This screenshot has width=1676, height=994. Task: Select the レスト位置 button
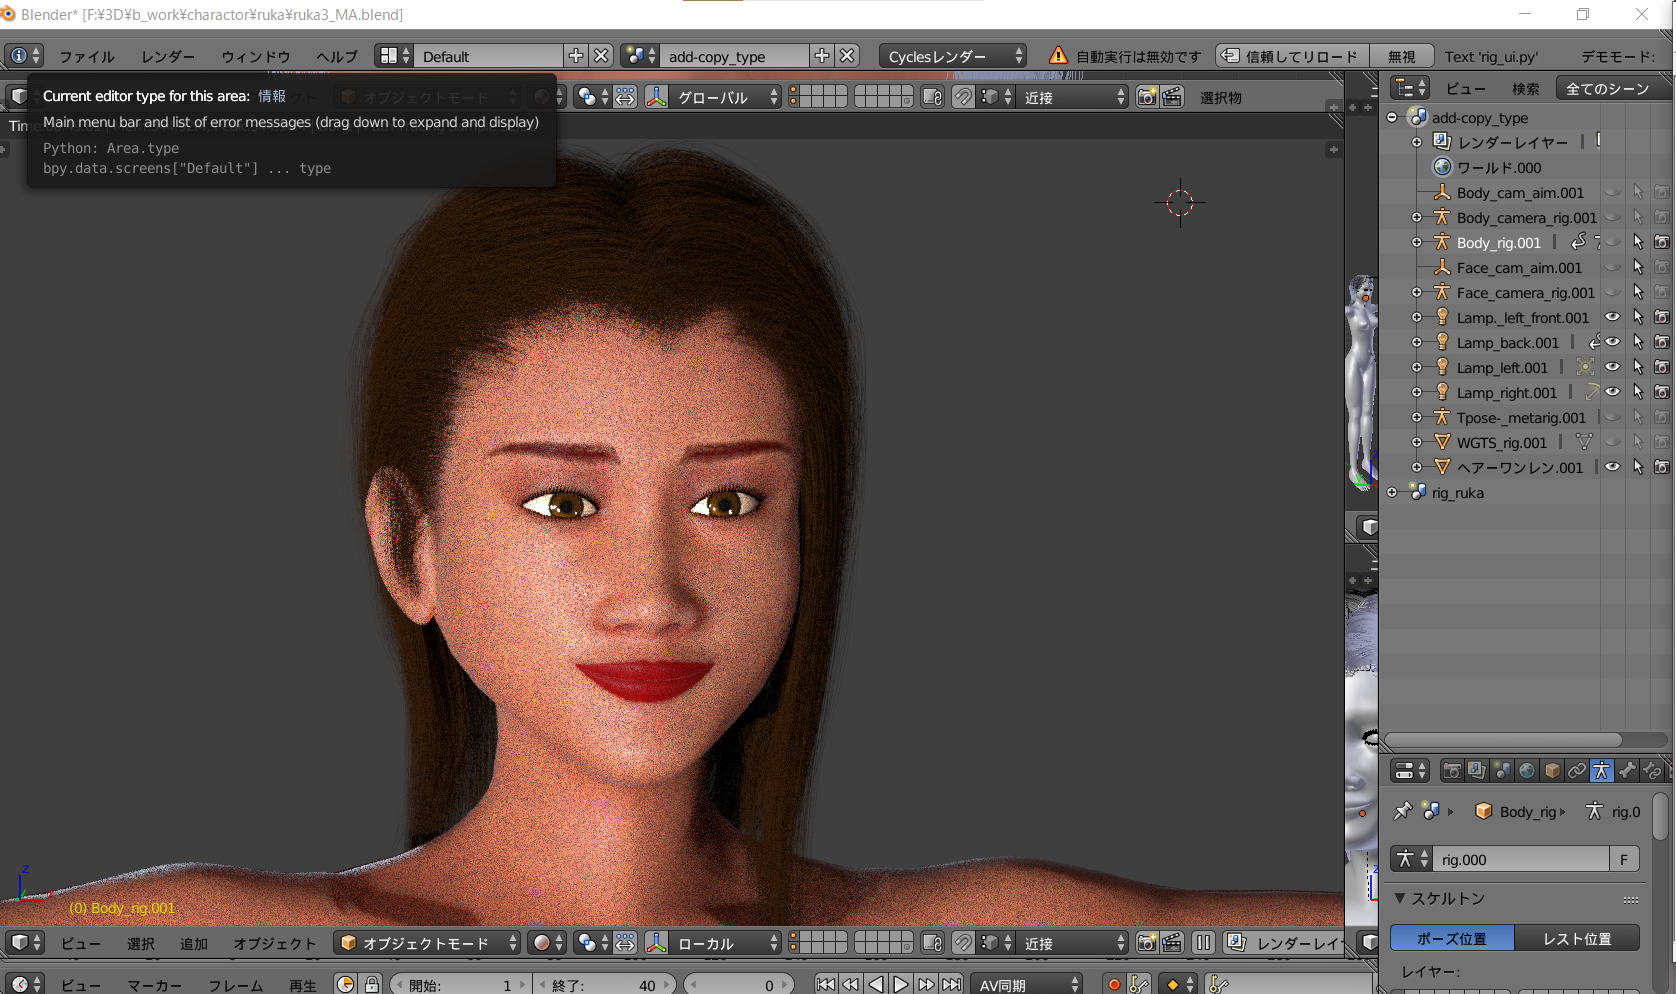tap(1577, 939)
